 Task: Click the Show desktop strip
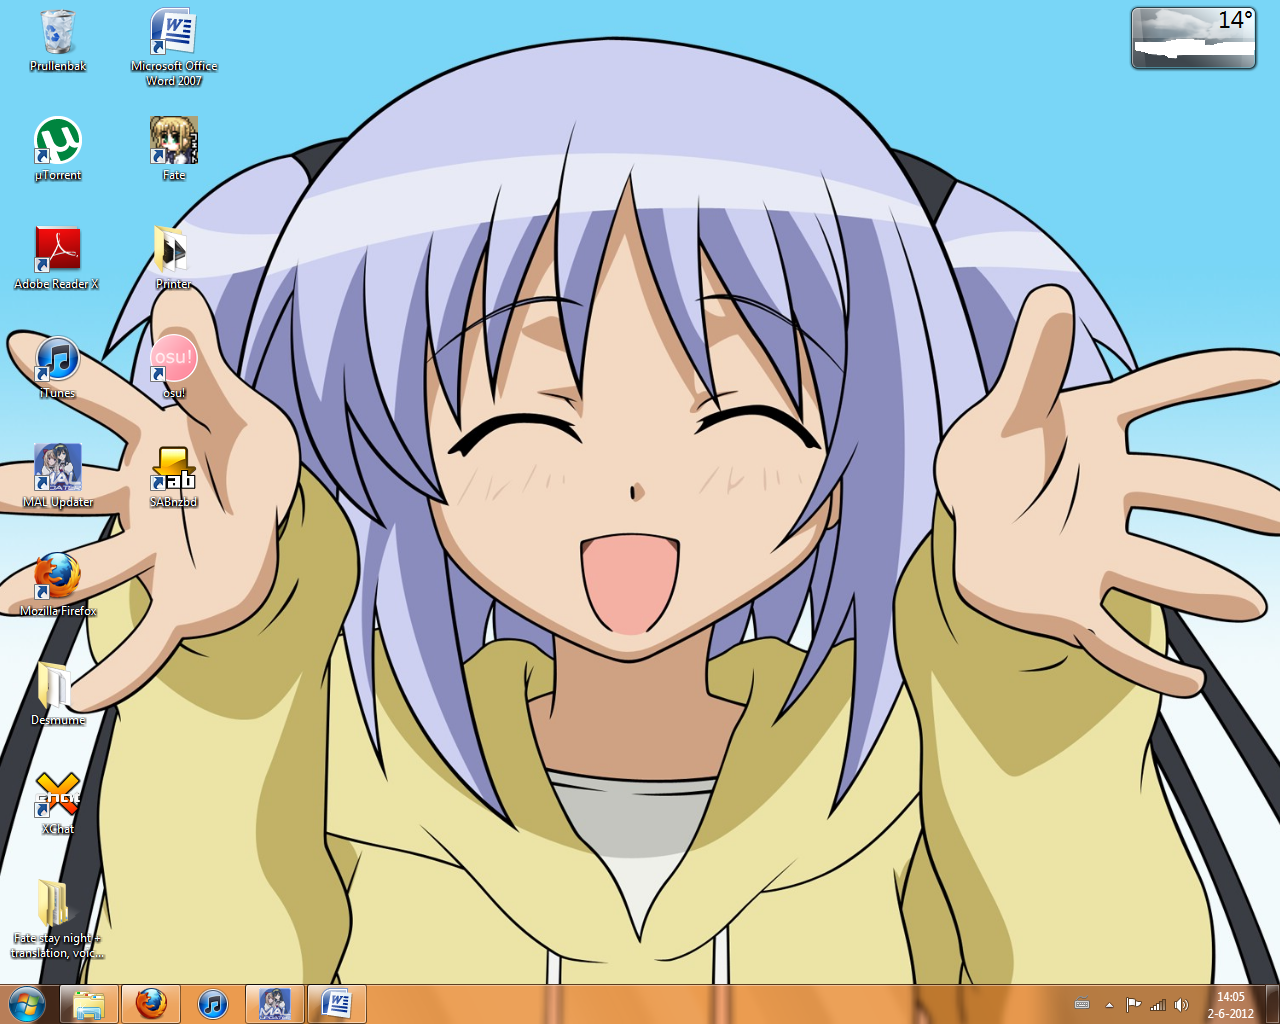point(1272,1004)
